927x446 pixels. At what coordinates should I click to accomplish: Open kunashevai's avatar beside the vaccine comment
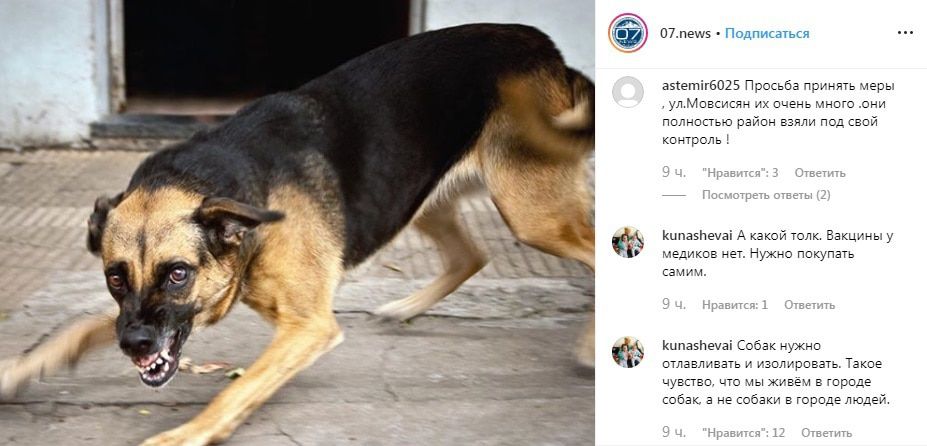(x=628, y=242)
